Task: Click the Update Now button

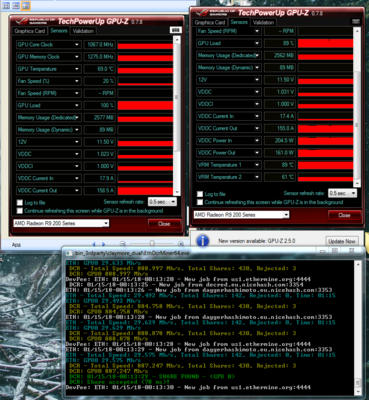Action: pyautogui.click(x=341, y=241)
